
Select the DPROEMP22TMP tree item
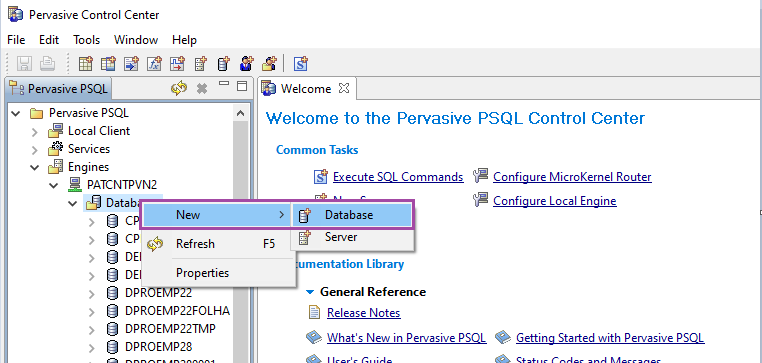tap(170, 329)
